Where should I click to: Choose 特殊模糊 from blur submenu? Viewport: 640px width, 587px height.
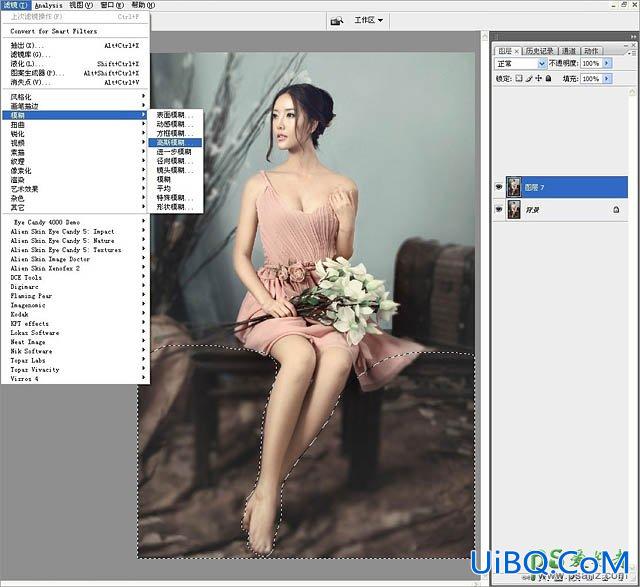(x=175, y=198)
